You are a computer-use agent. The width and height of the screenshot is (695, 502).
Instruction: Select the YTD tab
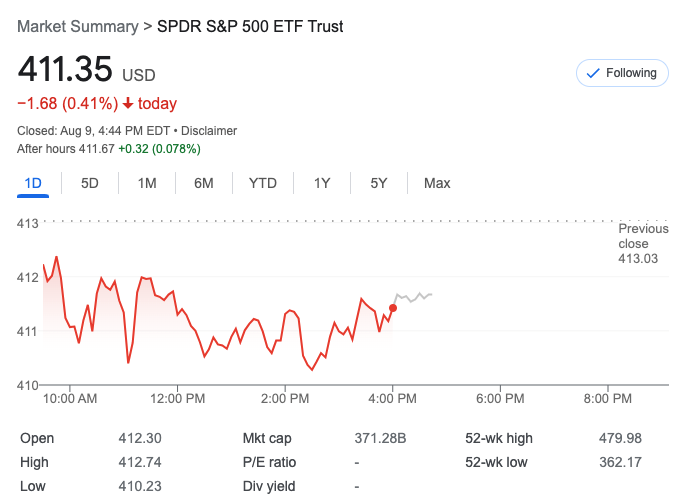263,183
